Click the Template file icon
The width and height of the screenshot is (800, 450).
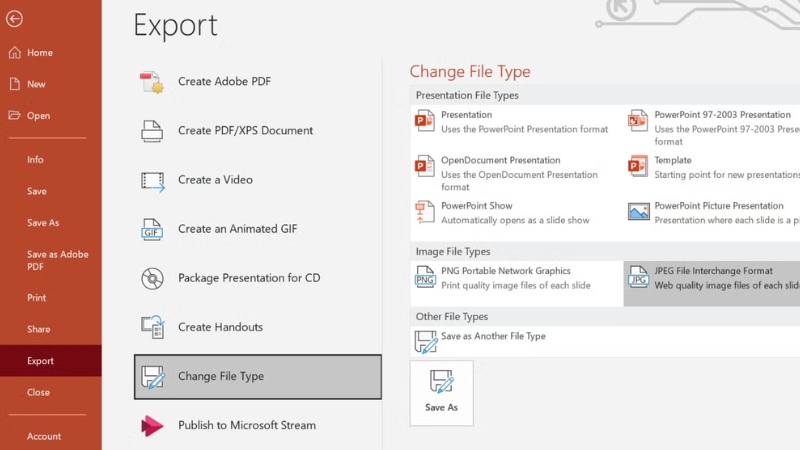pos(638,166)
